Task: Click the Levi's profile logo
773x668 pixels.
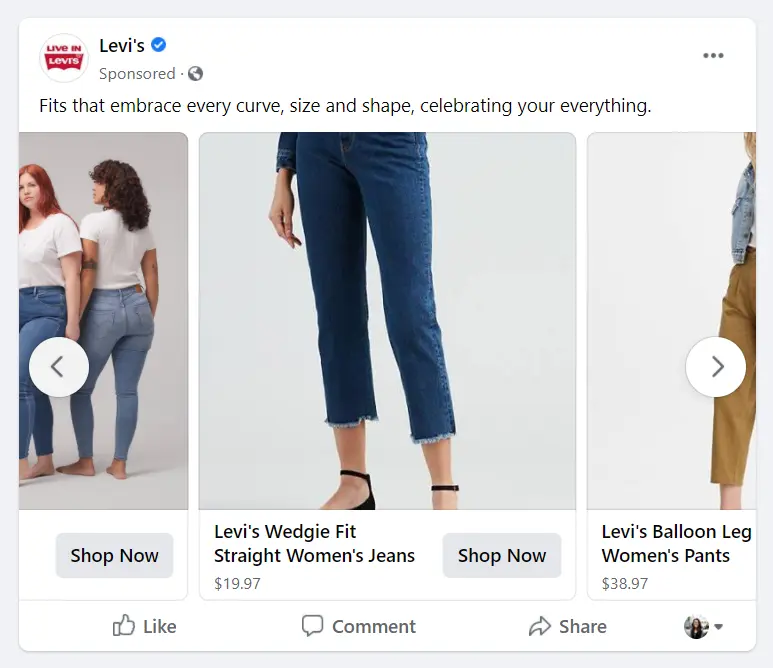Action: click(x=64, y=57)
